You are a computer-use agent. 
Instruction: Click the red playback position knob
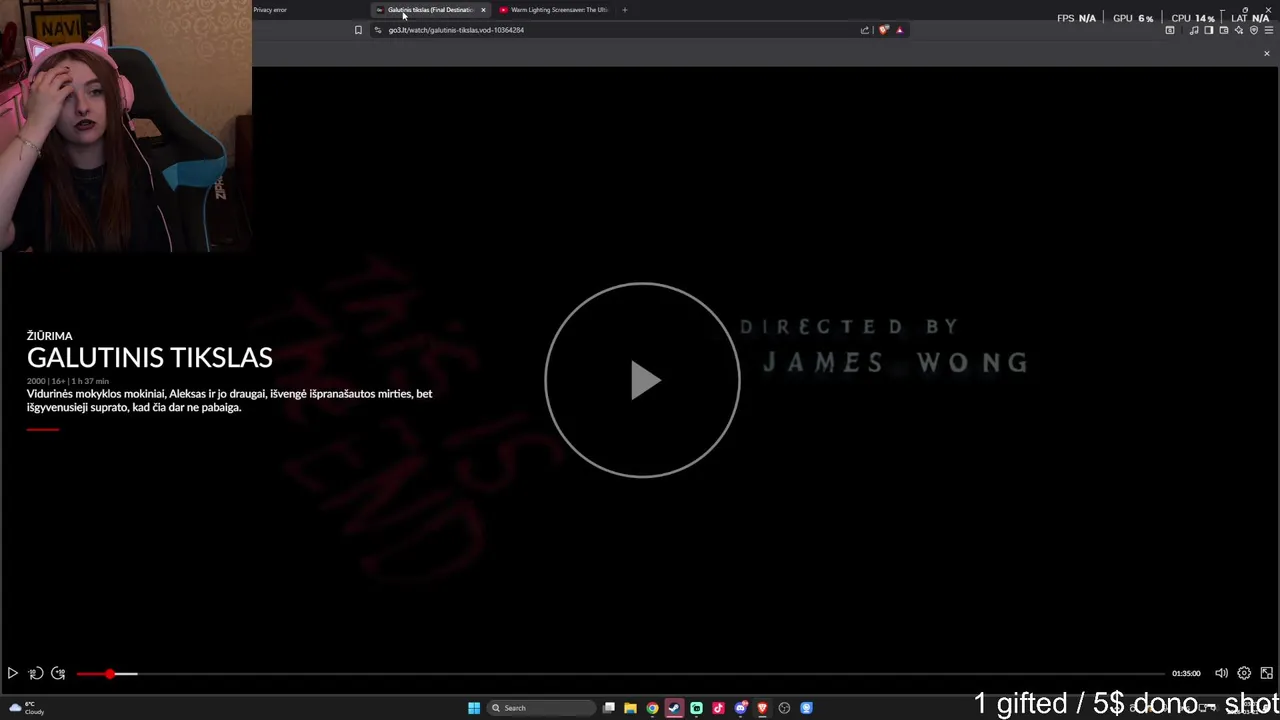click(x=110, y=674)
